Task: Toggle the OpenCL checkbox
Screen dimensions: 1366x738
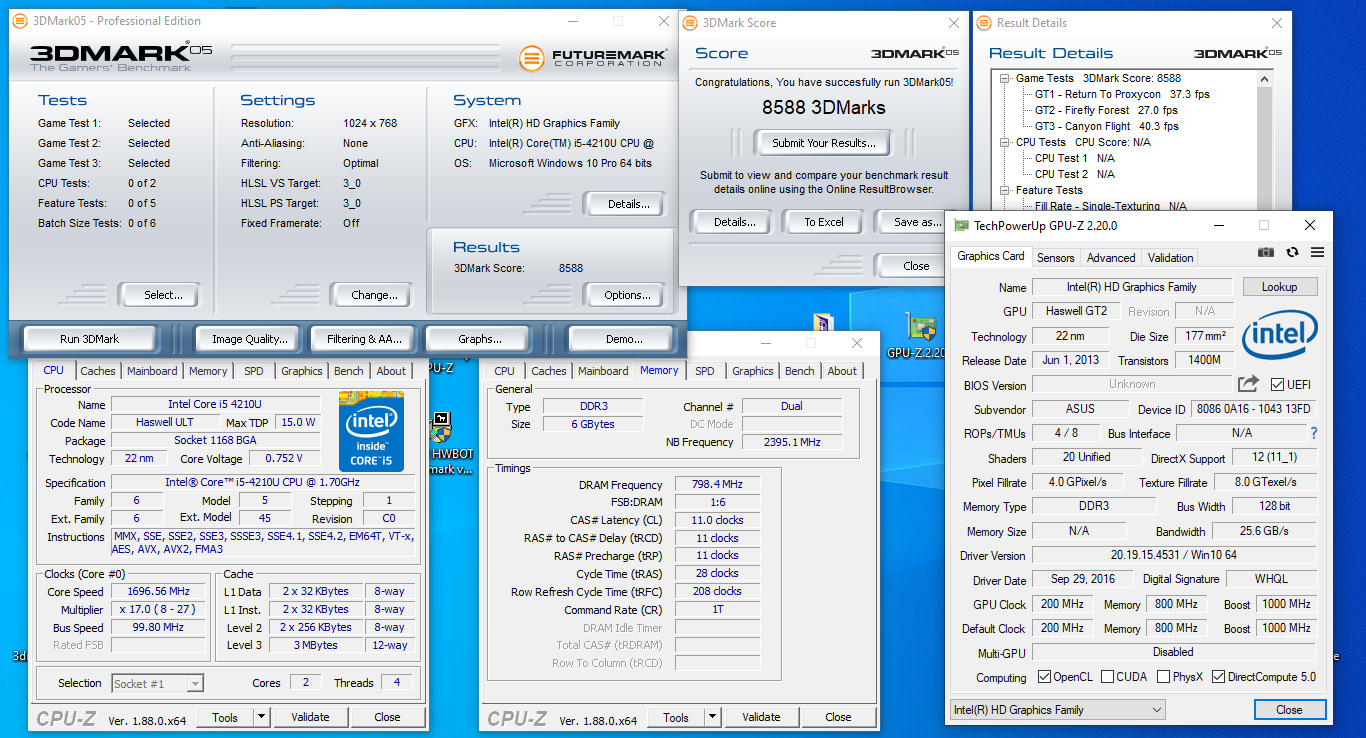Action: tap(1045, 677)
